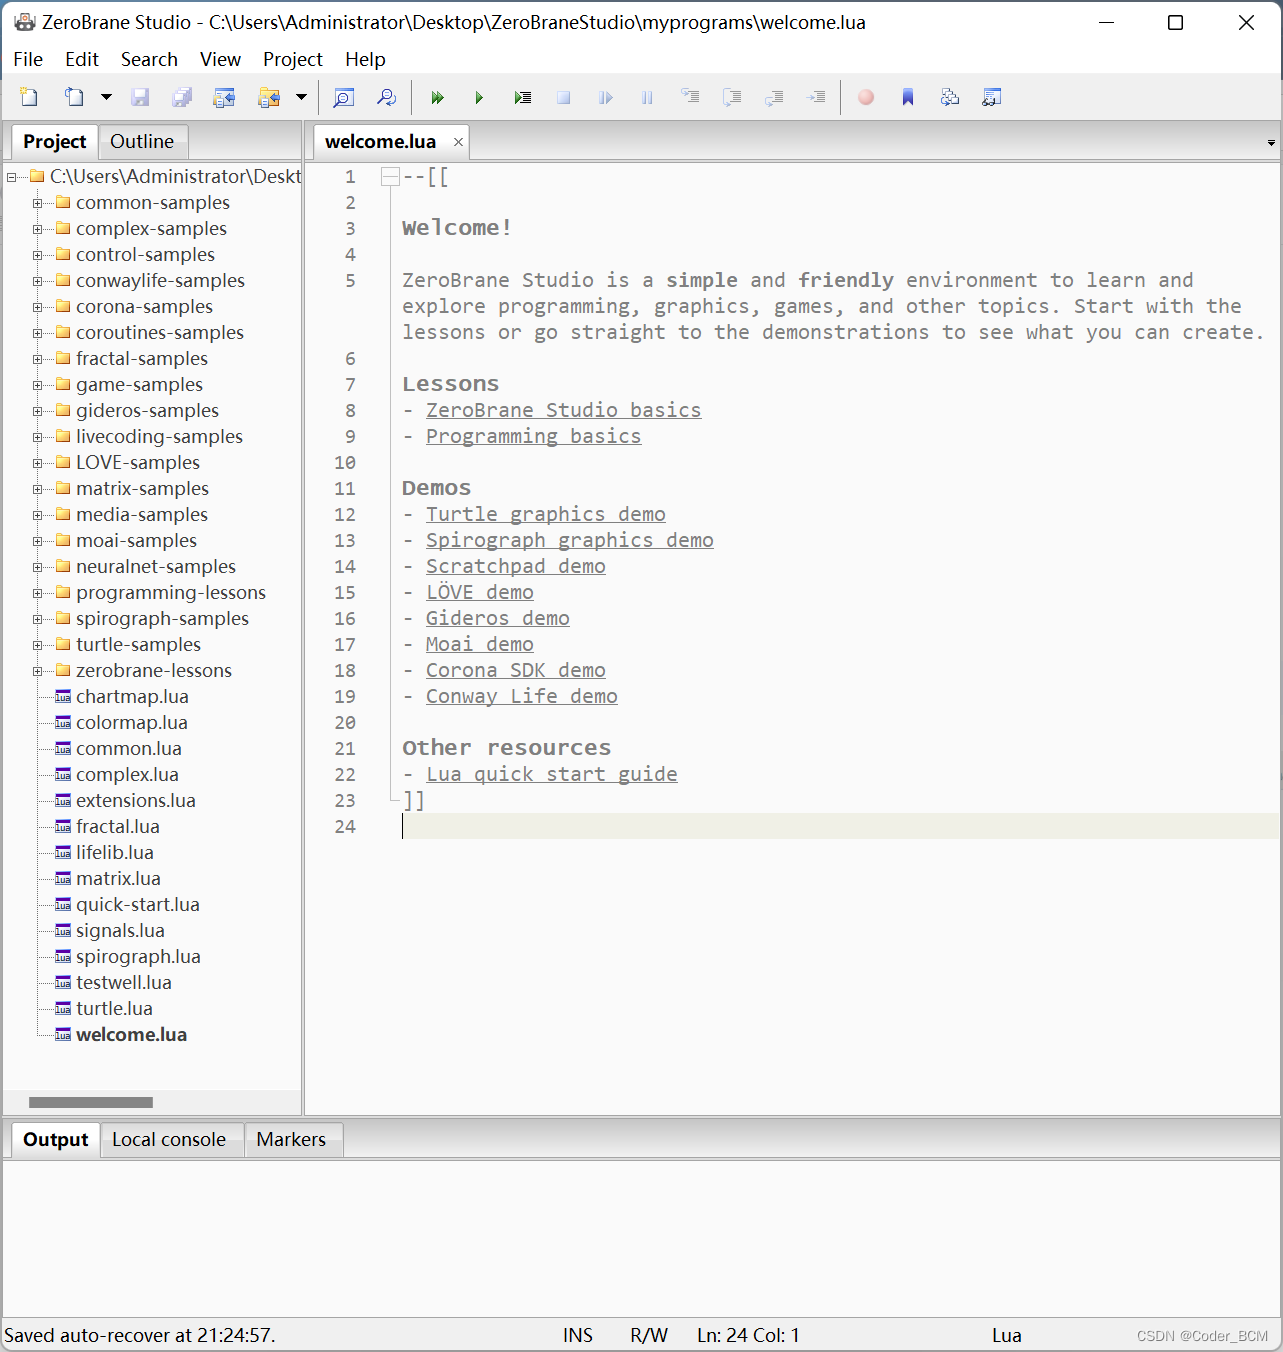Close the welcome.lua editor tab
Viewport: 1283px width, 1352px height.
[x=458, y=142]
